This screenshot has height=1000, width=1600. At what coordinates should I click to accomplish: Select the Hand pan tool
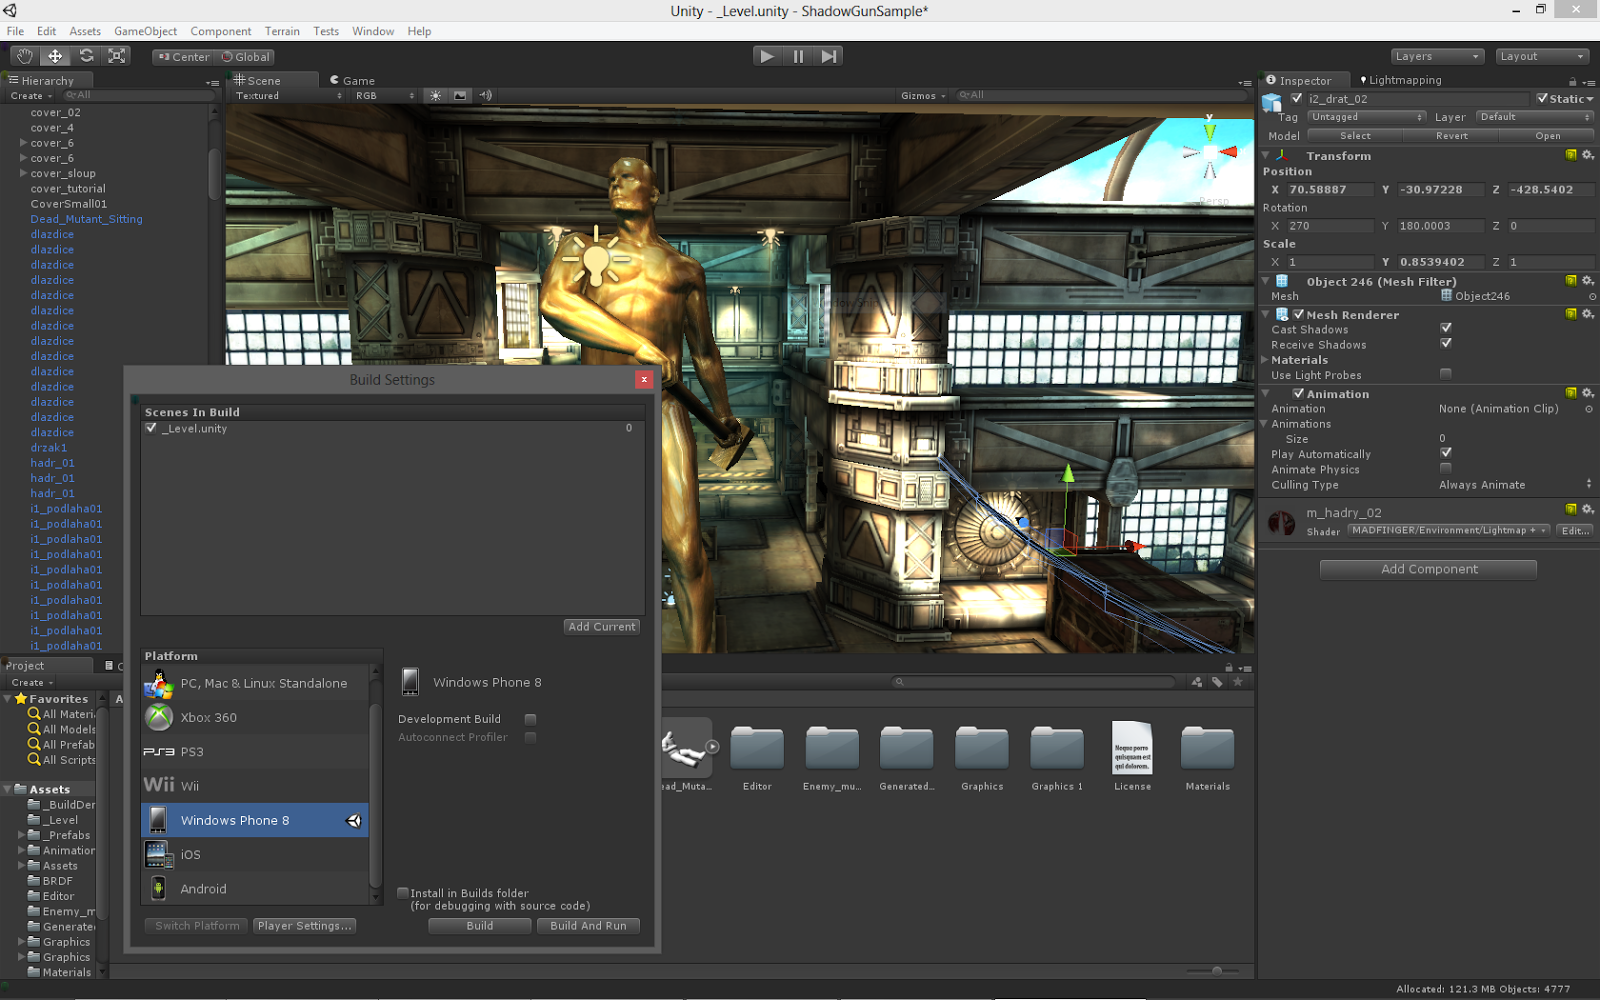[24, 56]
